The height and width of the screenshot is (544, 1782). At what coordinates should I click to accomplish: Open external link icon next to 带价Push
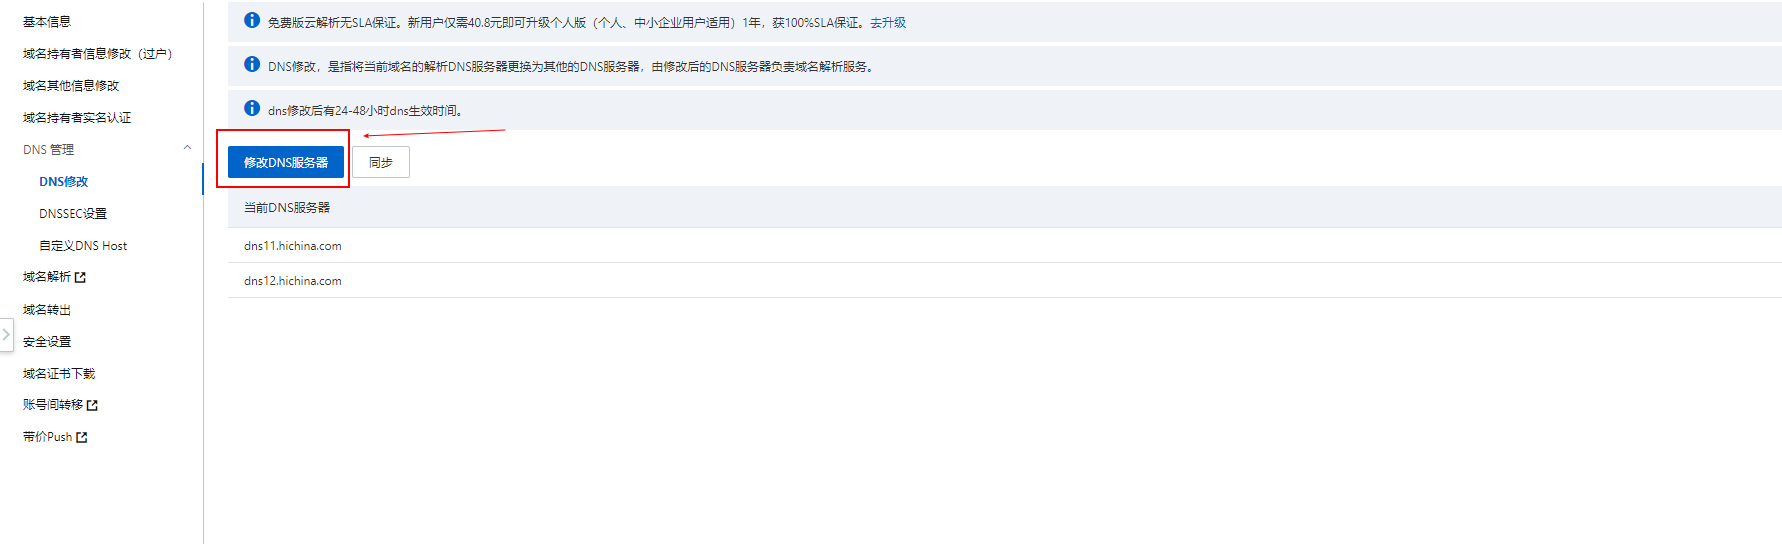tap(82, 437)
